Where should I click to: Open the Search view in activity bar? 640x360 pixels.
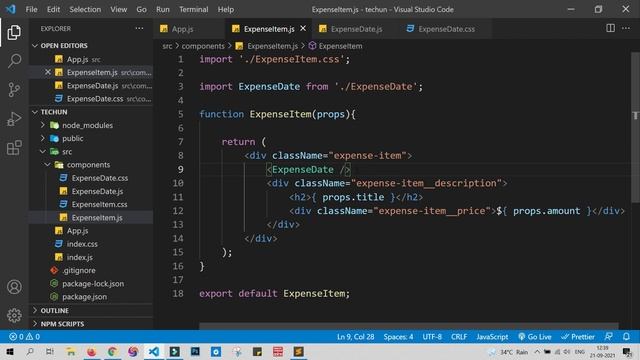pos(14,61)
